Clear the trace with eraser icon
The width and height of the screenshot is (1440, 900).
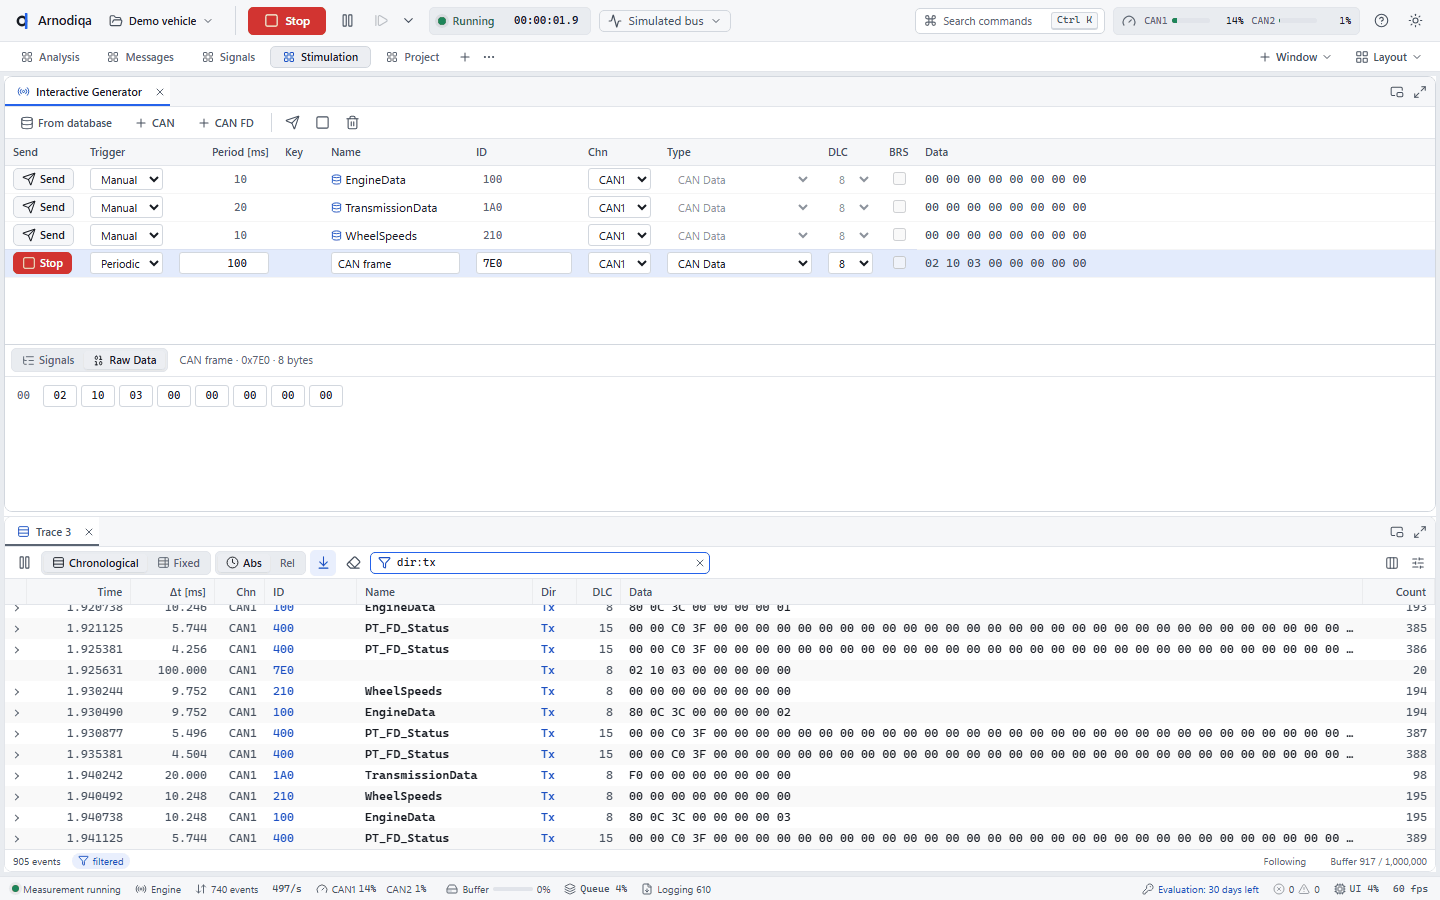353,563
